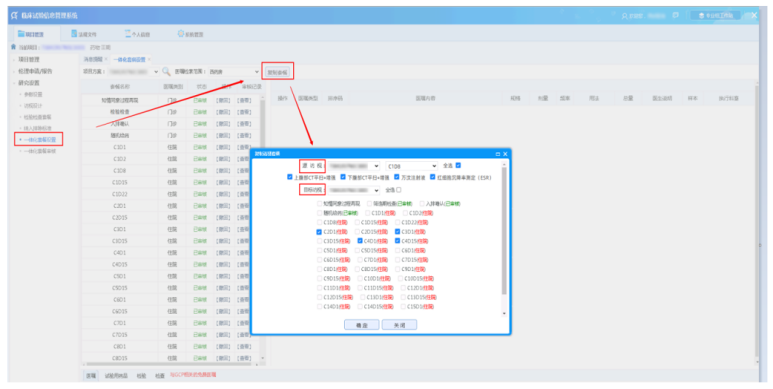The image size is (773, 389).
Task: Check the C15D1 checkbox in dialog
Action: click(403, 307)
